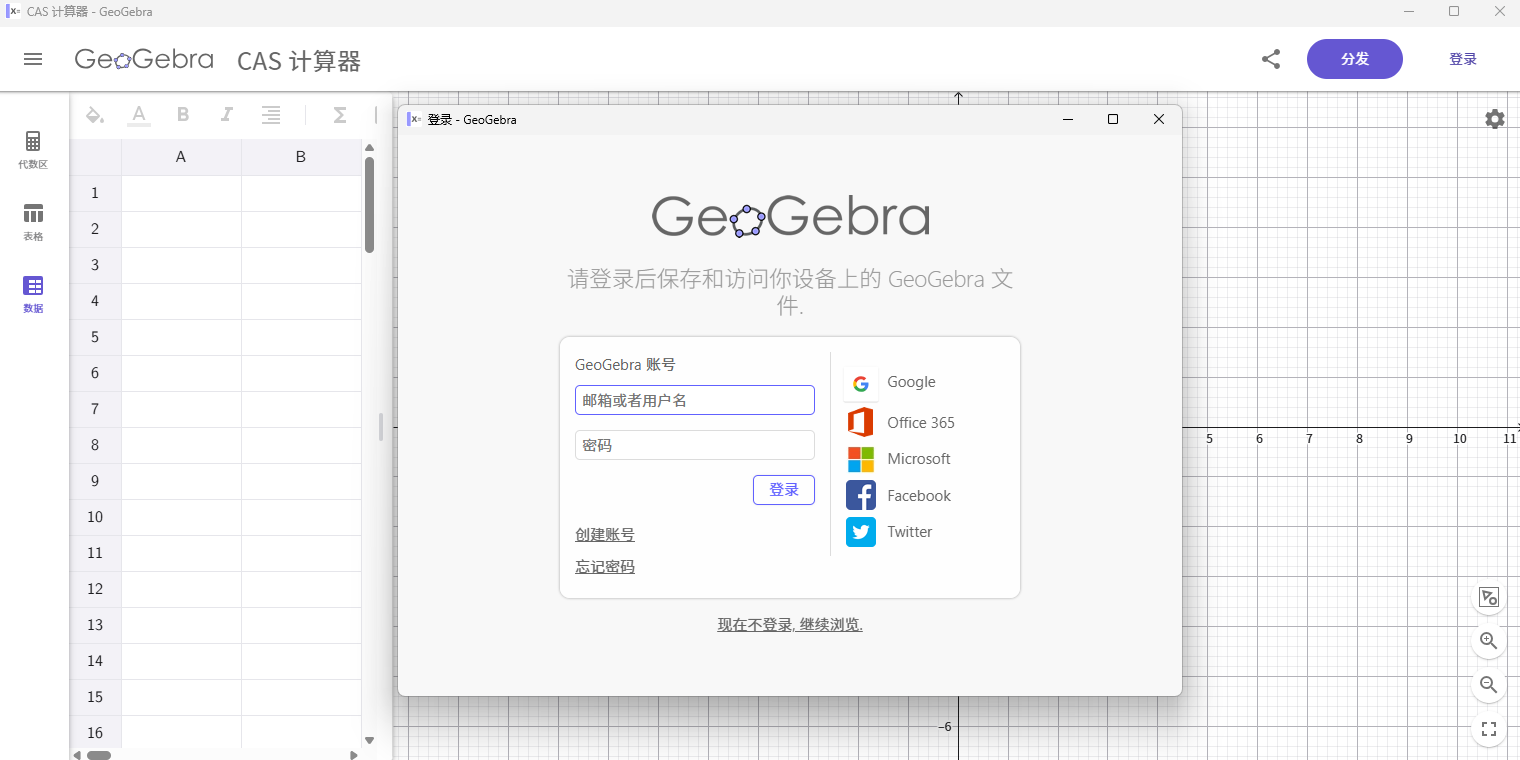The width and height of the screenshot is (1520, 760).
Task: Click the sigma sum tool
Action: tap(340, 115)
